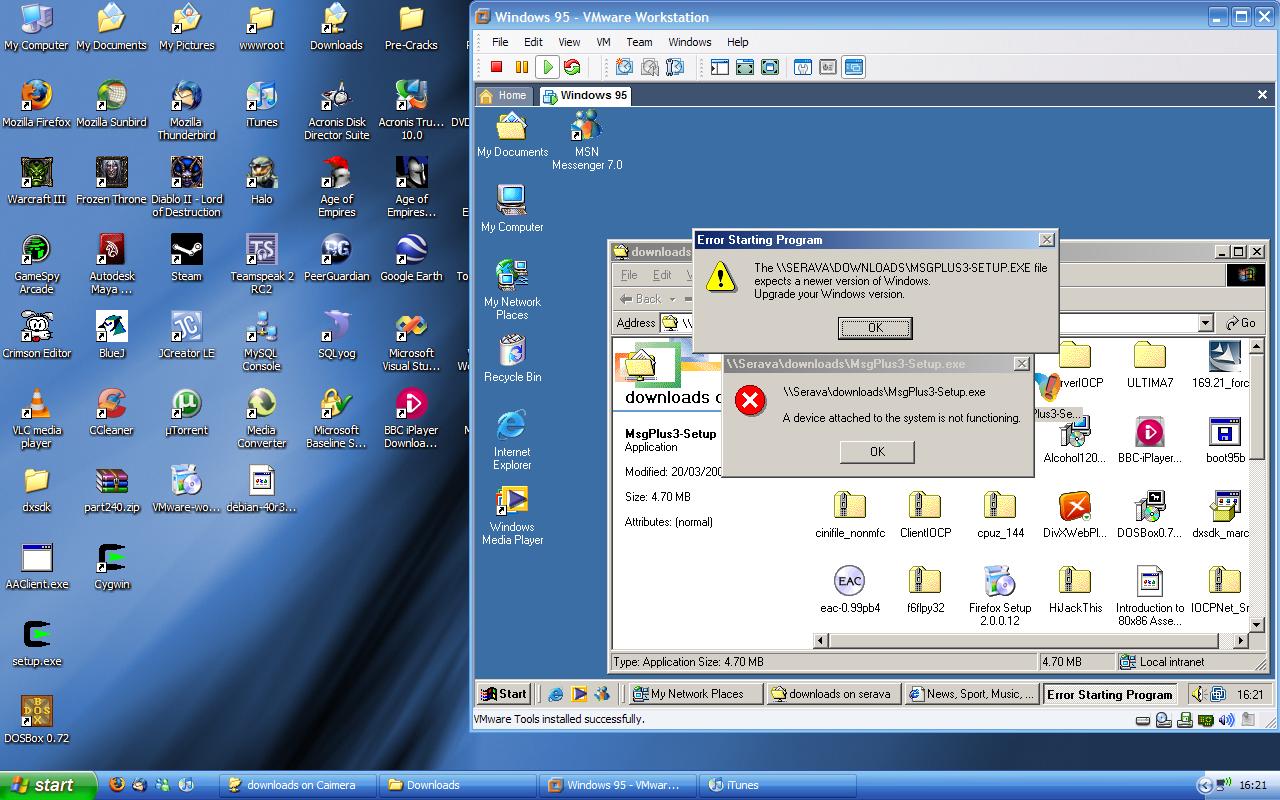1280x800 pixels.
Task: Click the VMware Power Off stop button
Action: coord(496,67)
